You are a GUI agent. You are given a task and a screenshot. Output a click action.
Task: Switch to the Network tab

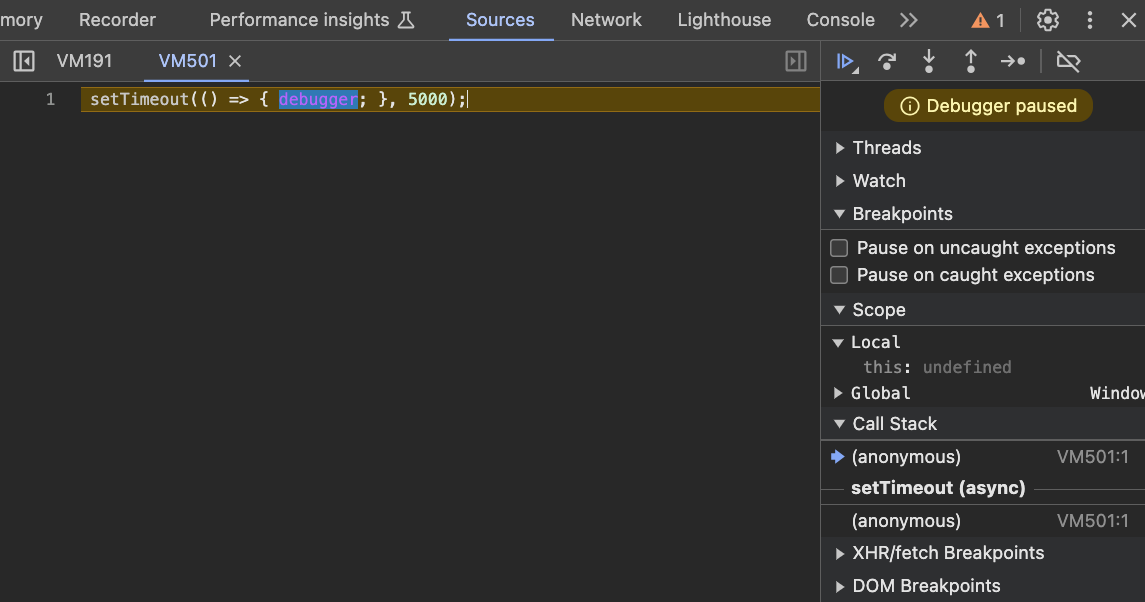pyautogui.click(x=606, y=19)
